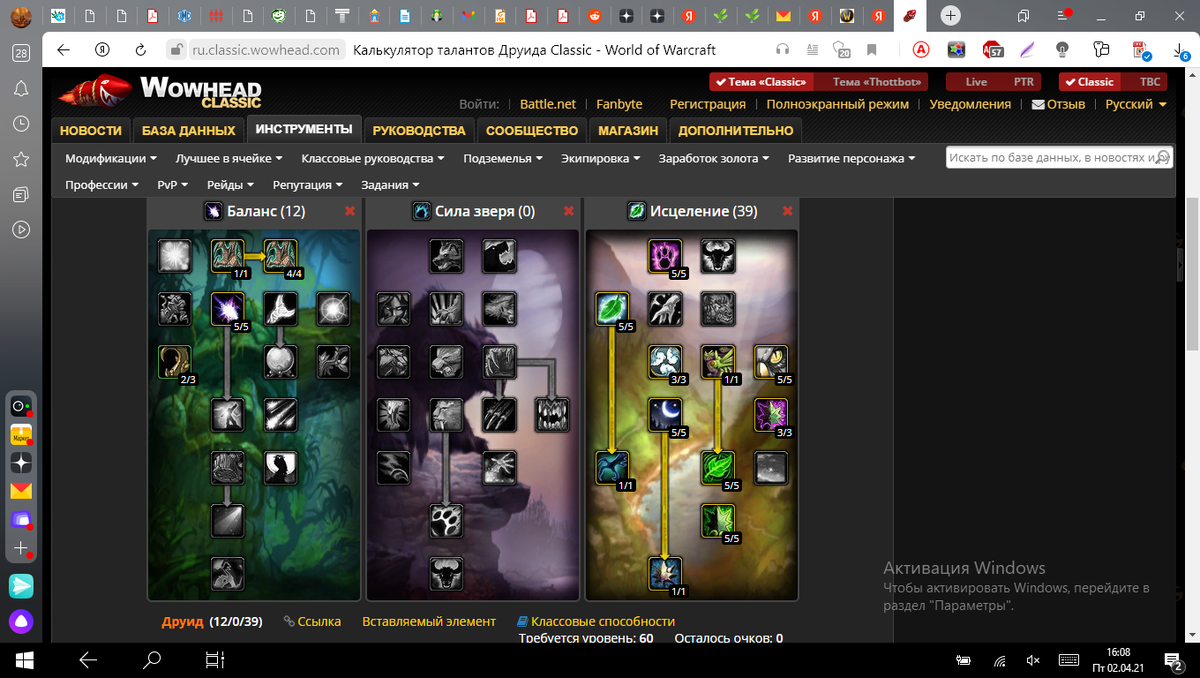Bookmark this page with the bookmark icon

point(872,50)
